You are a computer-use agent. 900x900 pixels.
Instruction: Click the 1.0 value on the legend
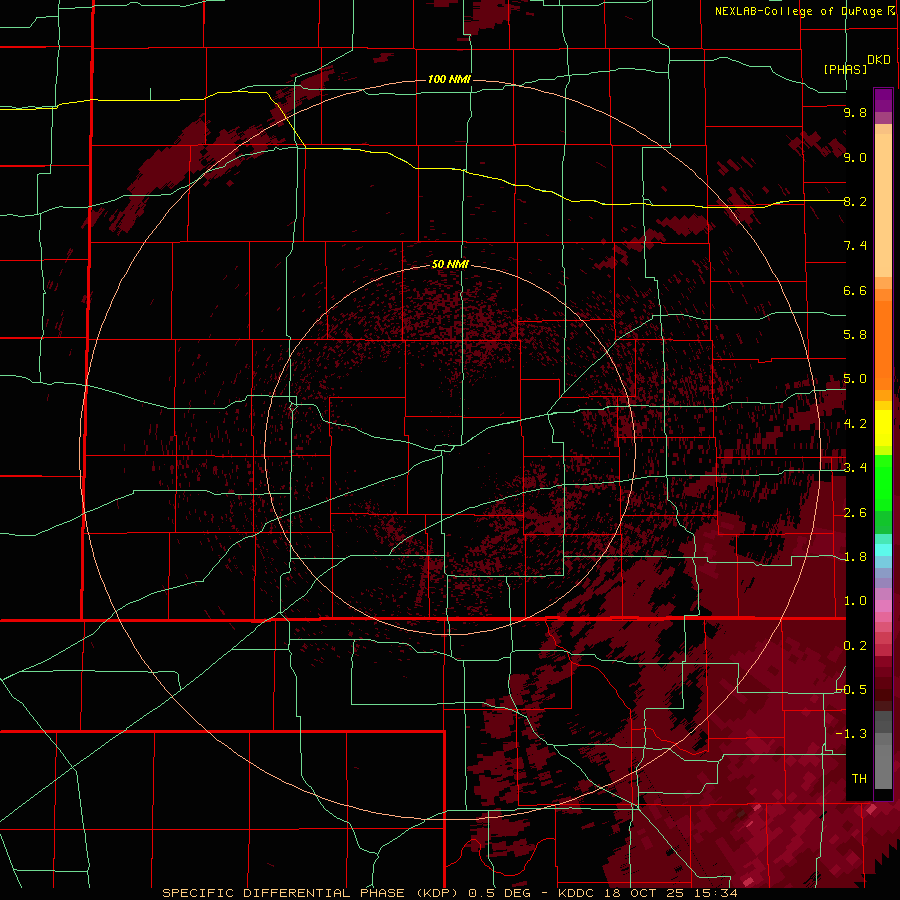click(x=855, y=601)
